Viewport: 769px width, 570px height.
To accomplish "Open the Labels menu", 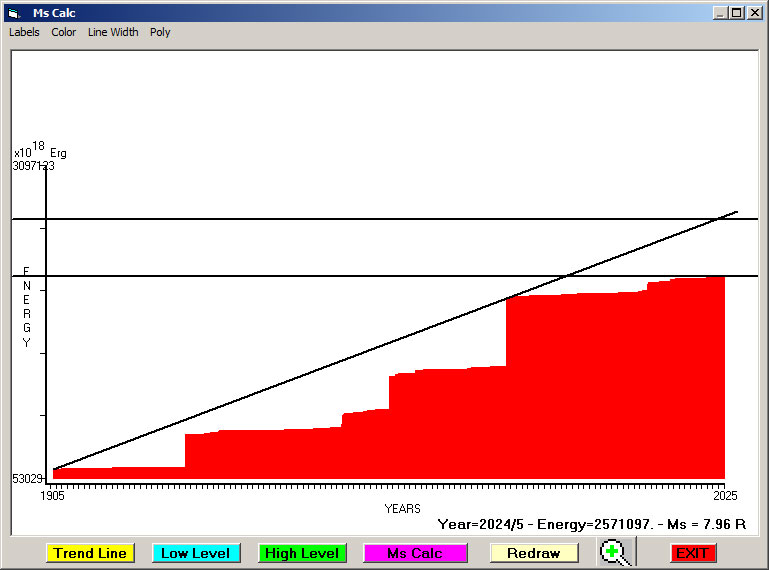I will click(24, 32).
